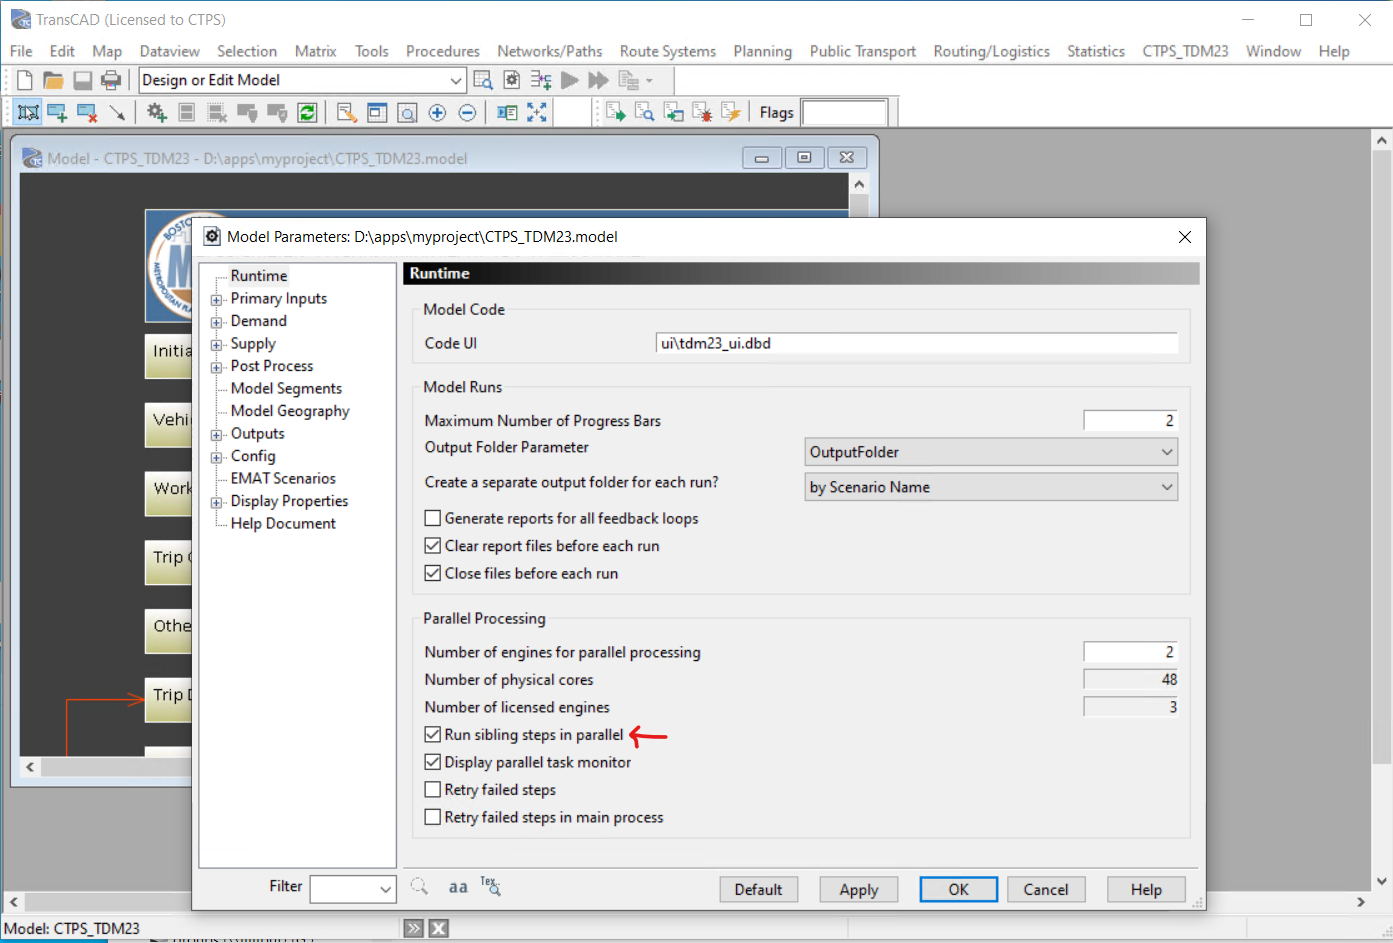Enable Retry failed steps in main process

(x=433, y=817)
